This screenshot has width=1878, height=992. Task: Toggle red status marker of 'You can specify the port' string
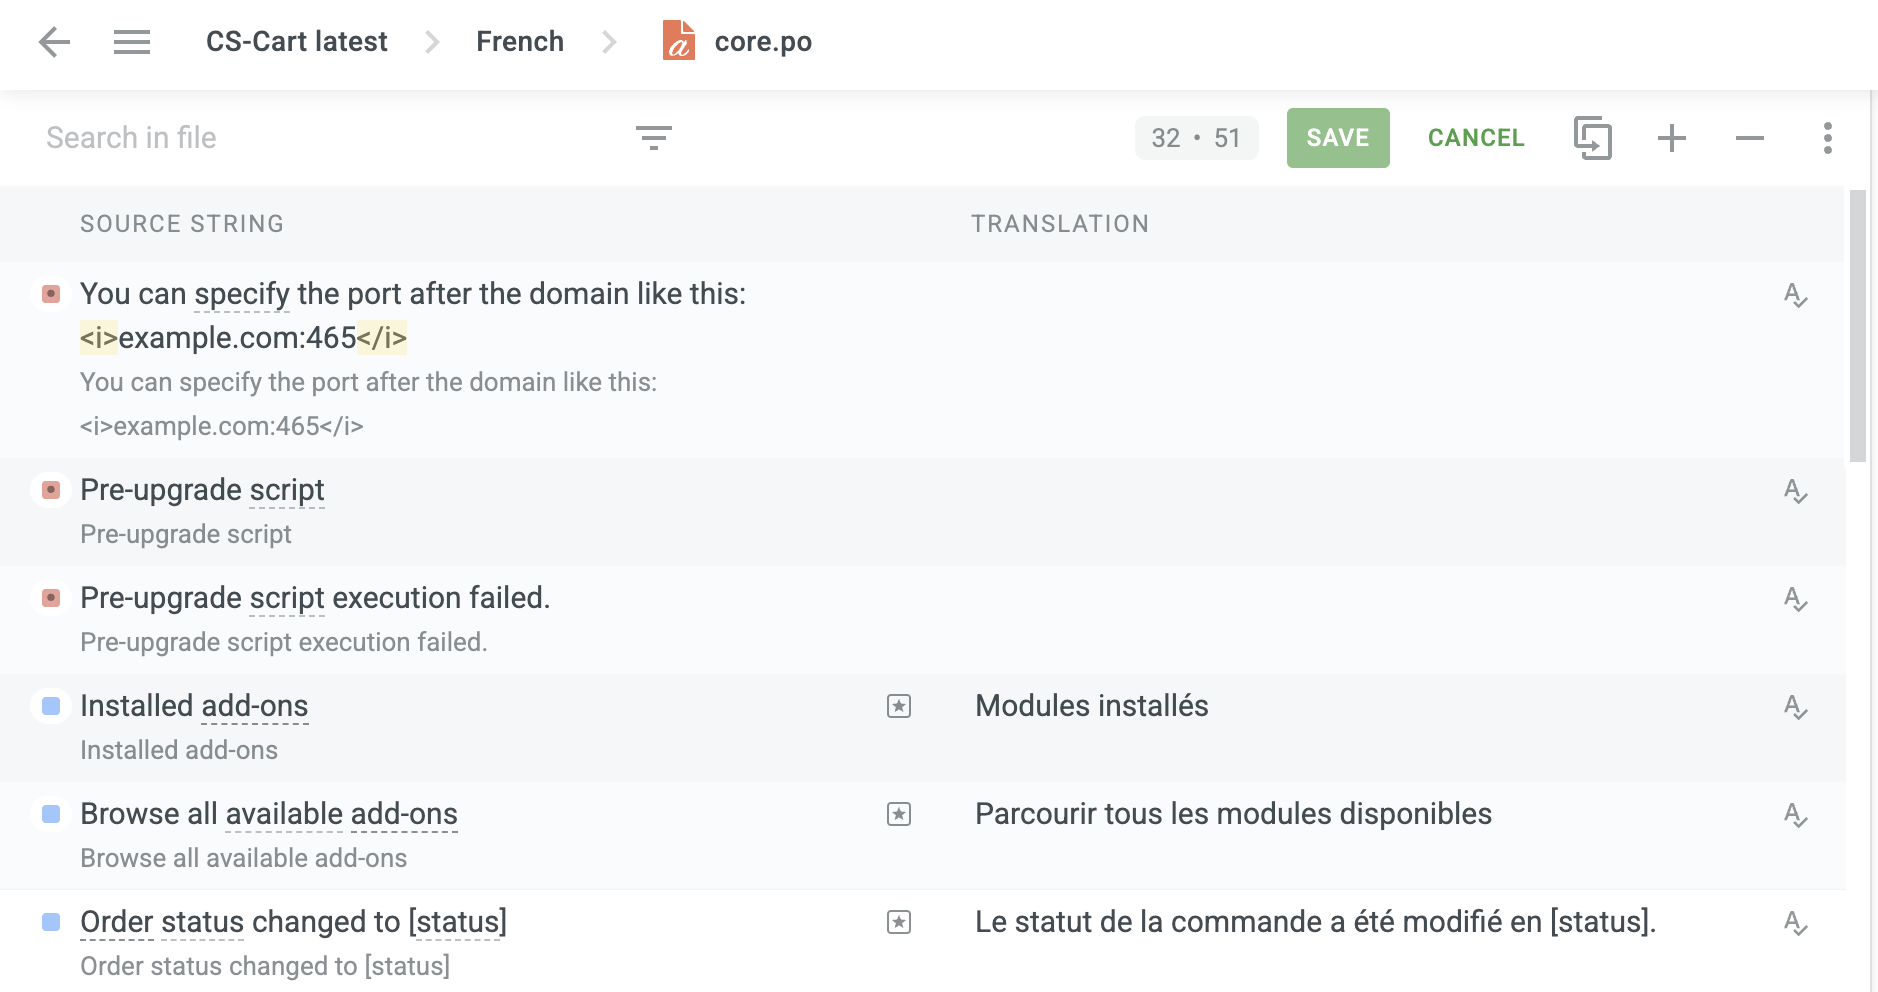click(x=51, y=294)
